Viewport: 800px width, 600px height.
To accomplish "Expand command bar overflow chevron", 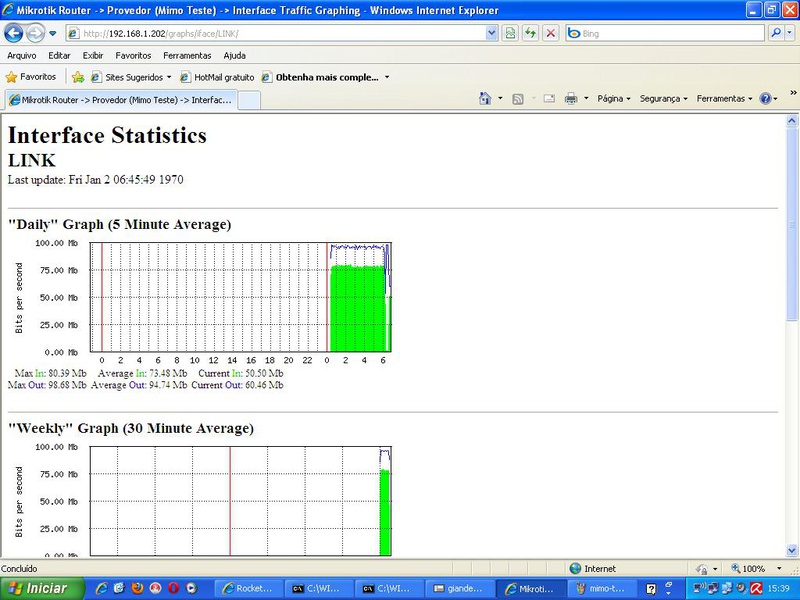I will click(793, 92).
